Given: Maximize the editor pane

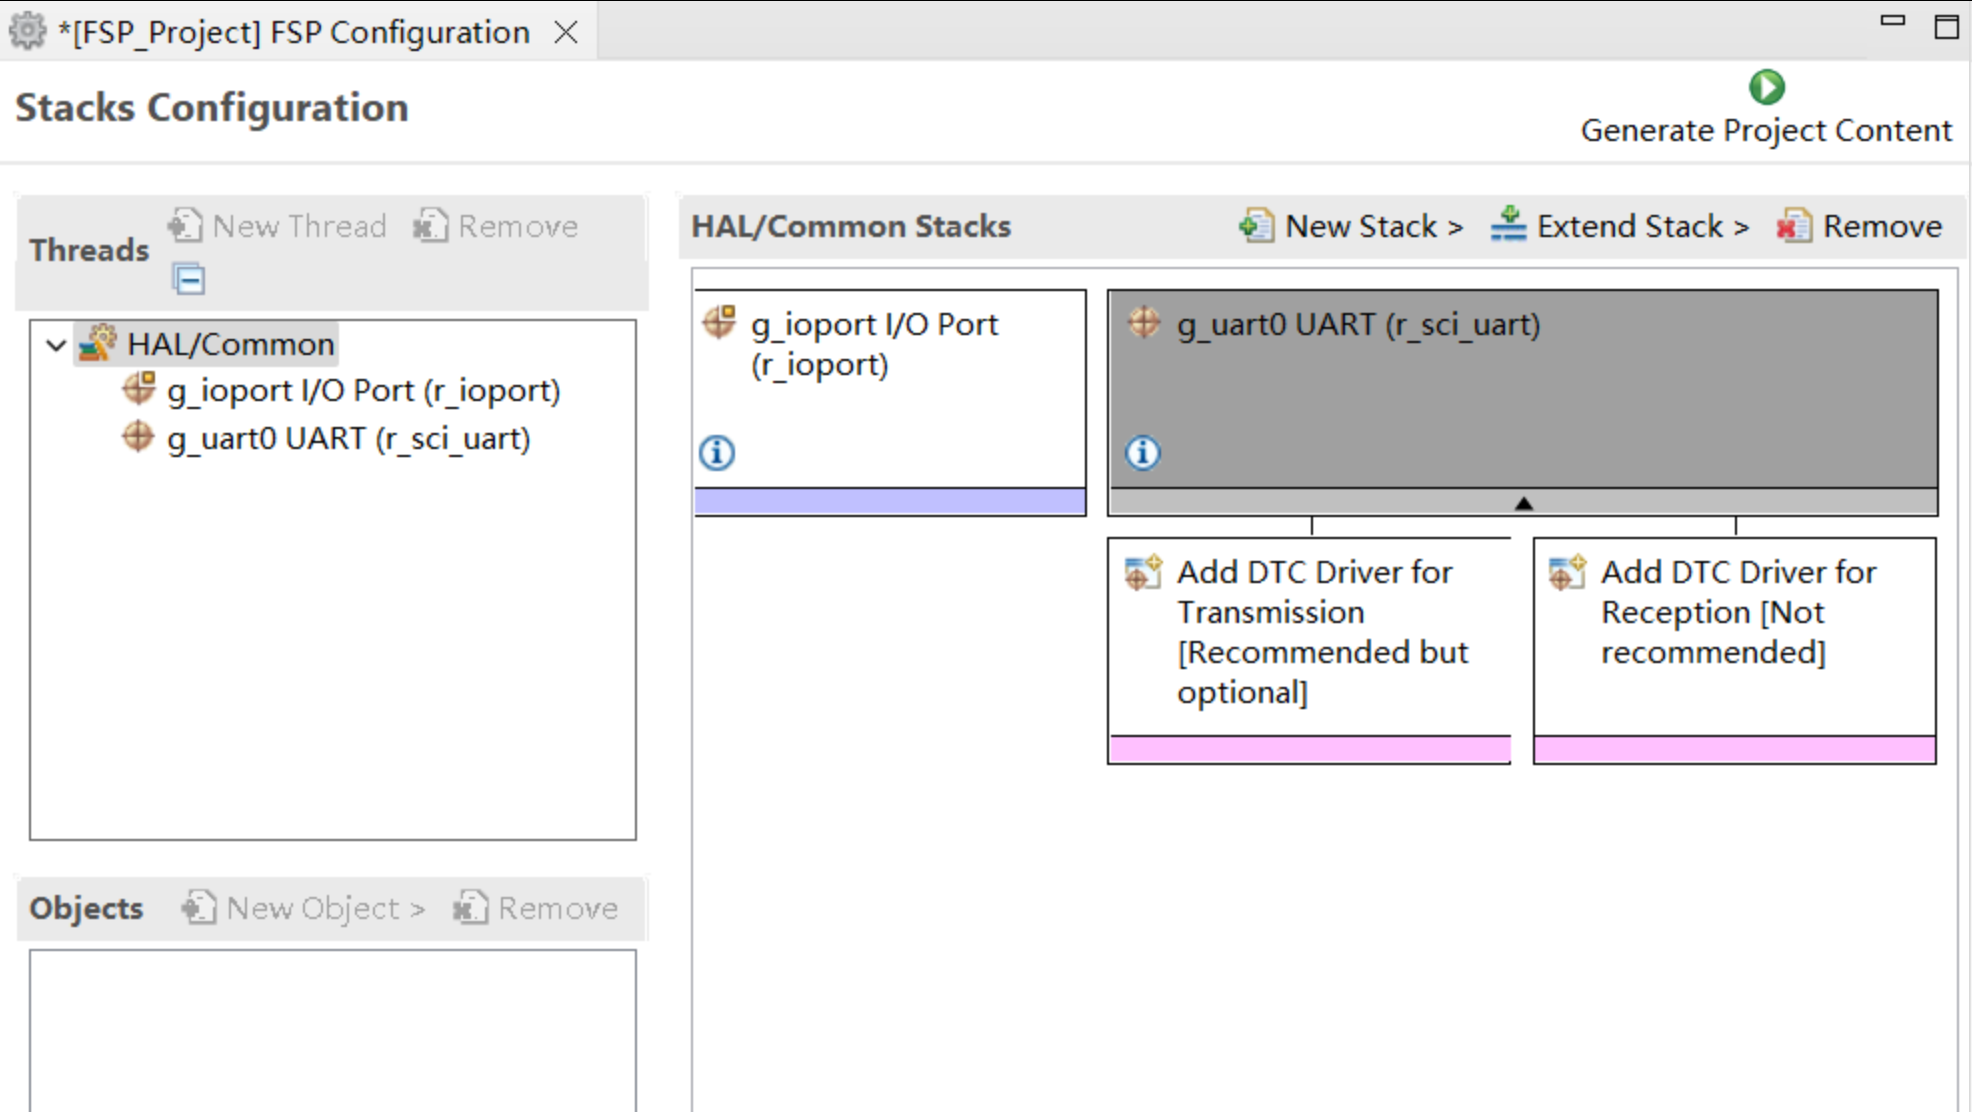Looking at the screenshot, I should pyautogui.click(x=1946, y=27).
